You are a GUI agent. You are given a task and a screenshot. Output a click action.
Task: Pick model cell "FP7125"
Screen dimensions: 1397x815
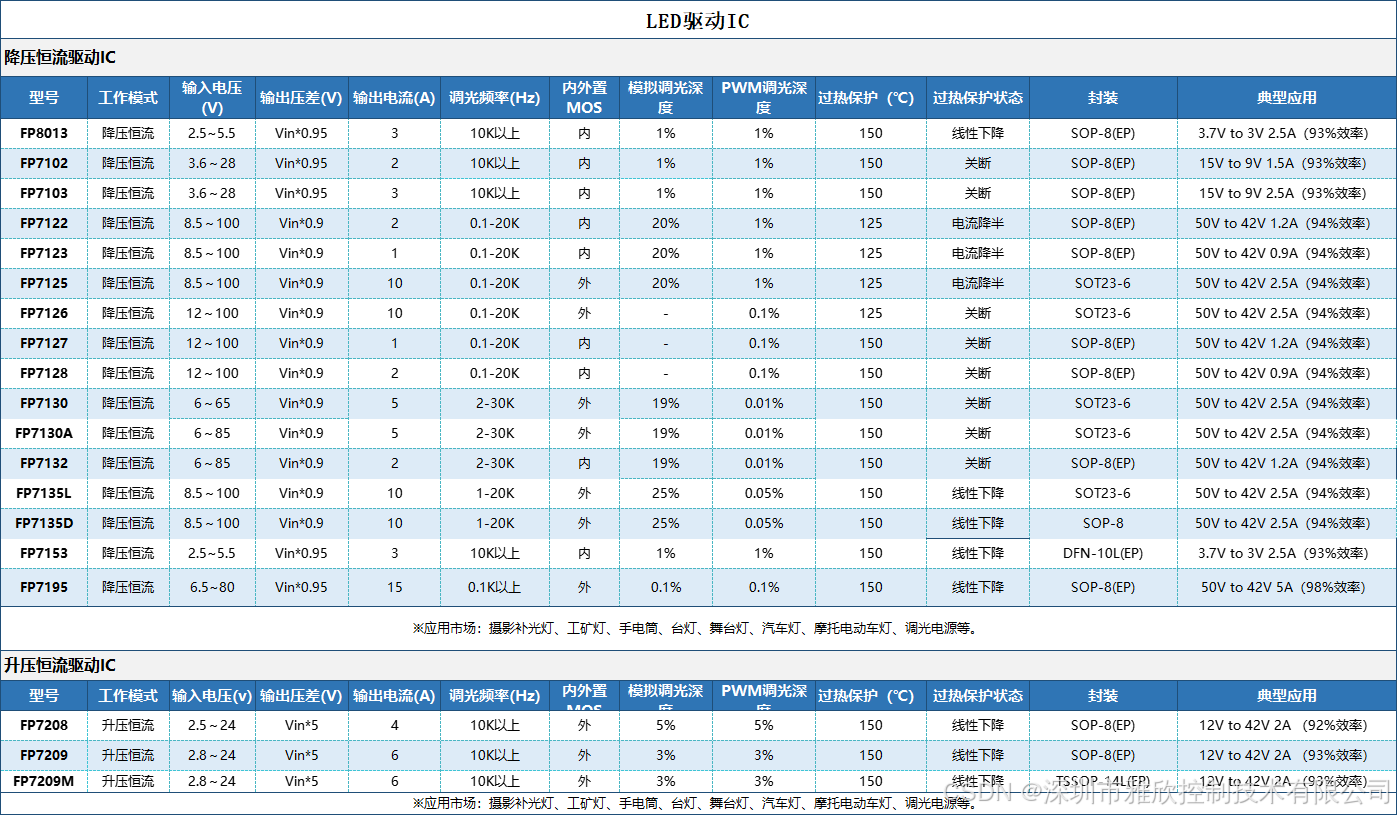pos(44,283)
